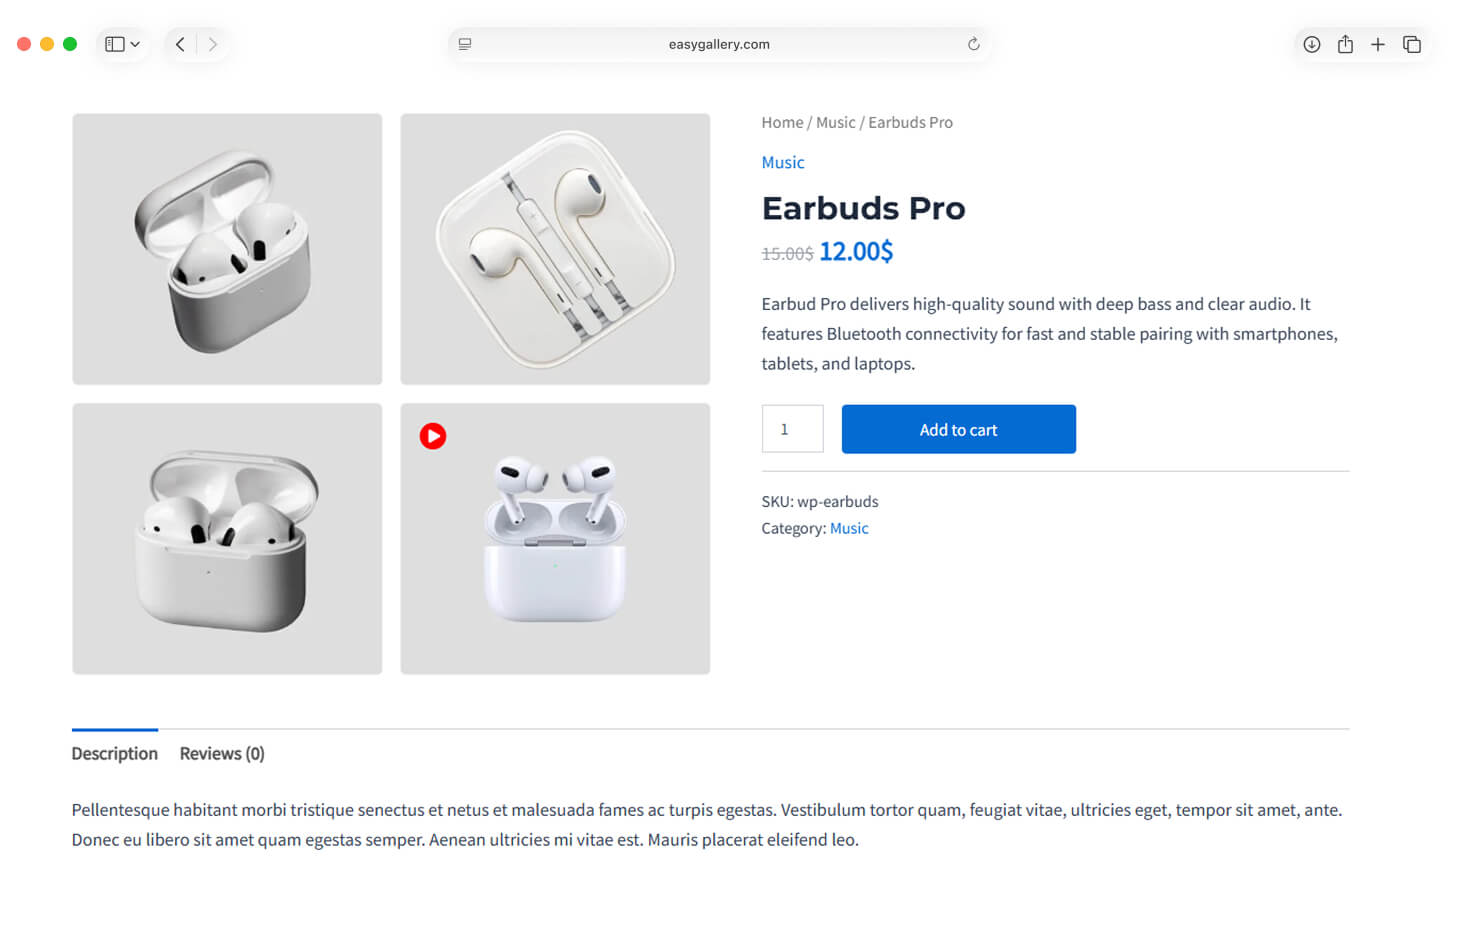Play the product video via red play icon
Viewport: 1458px width, 931px height.
pos(433,436)
